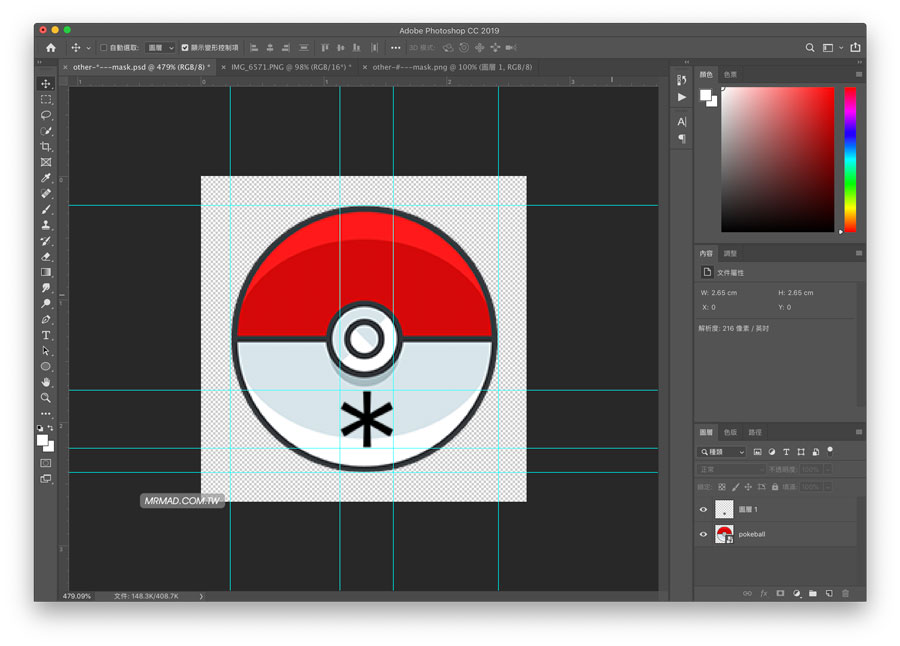
Task: Select the Horizontal Type tool
Action: click(46, 335)
